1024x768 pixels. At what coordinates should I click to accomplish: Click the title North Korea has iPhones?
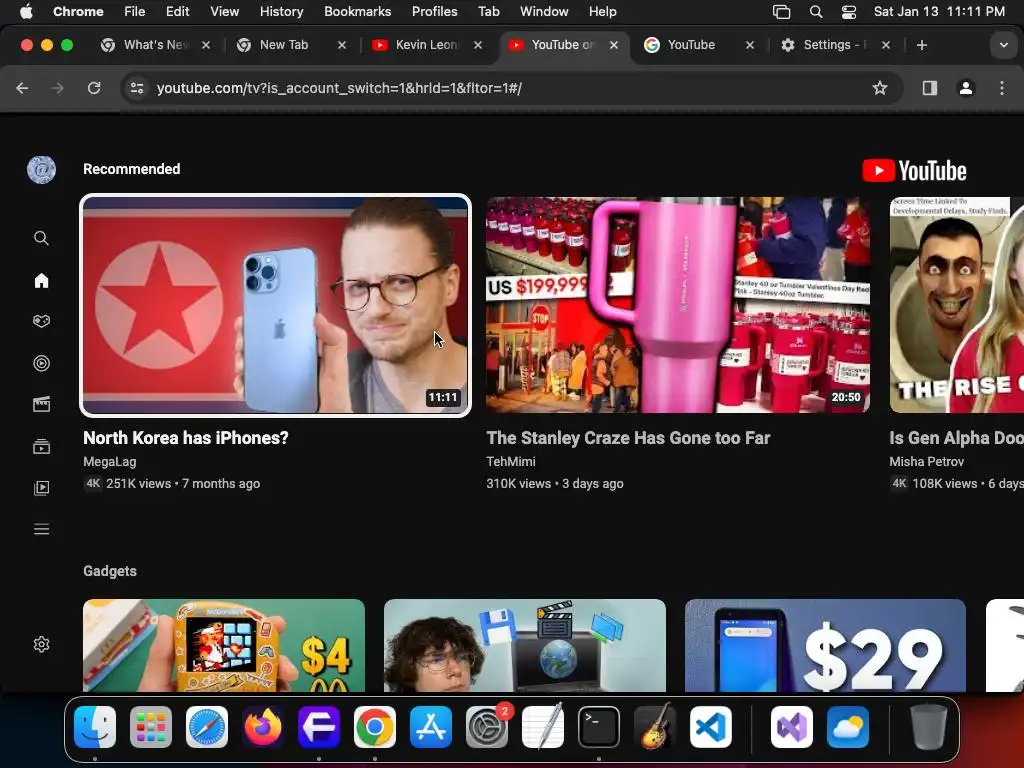click(185, 438)
